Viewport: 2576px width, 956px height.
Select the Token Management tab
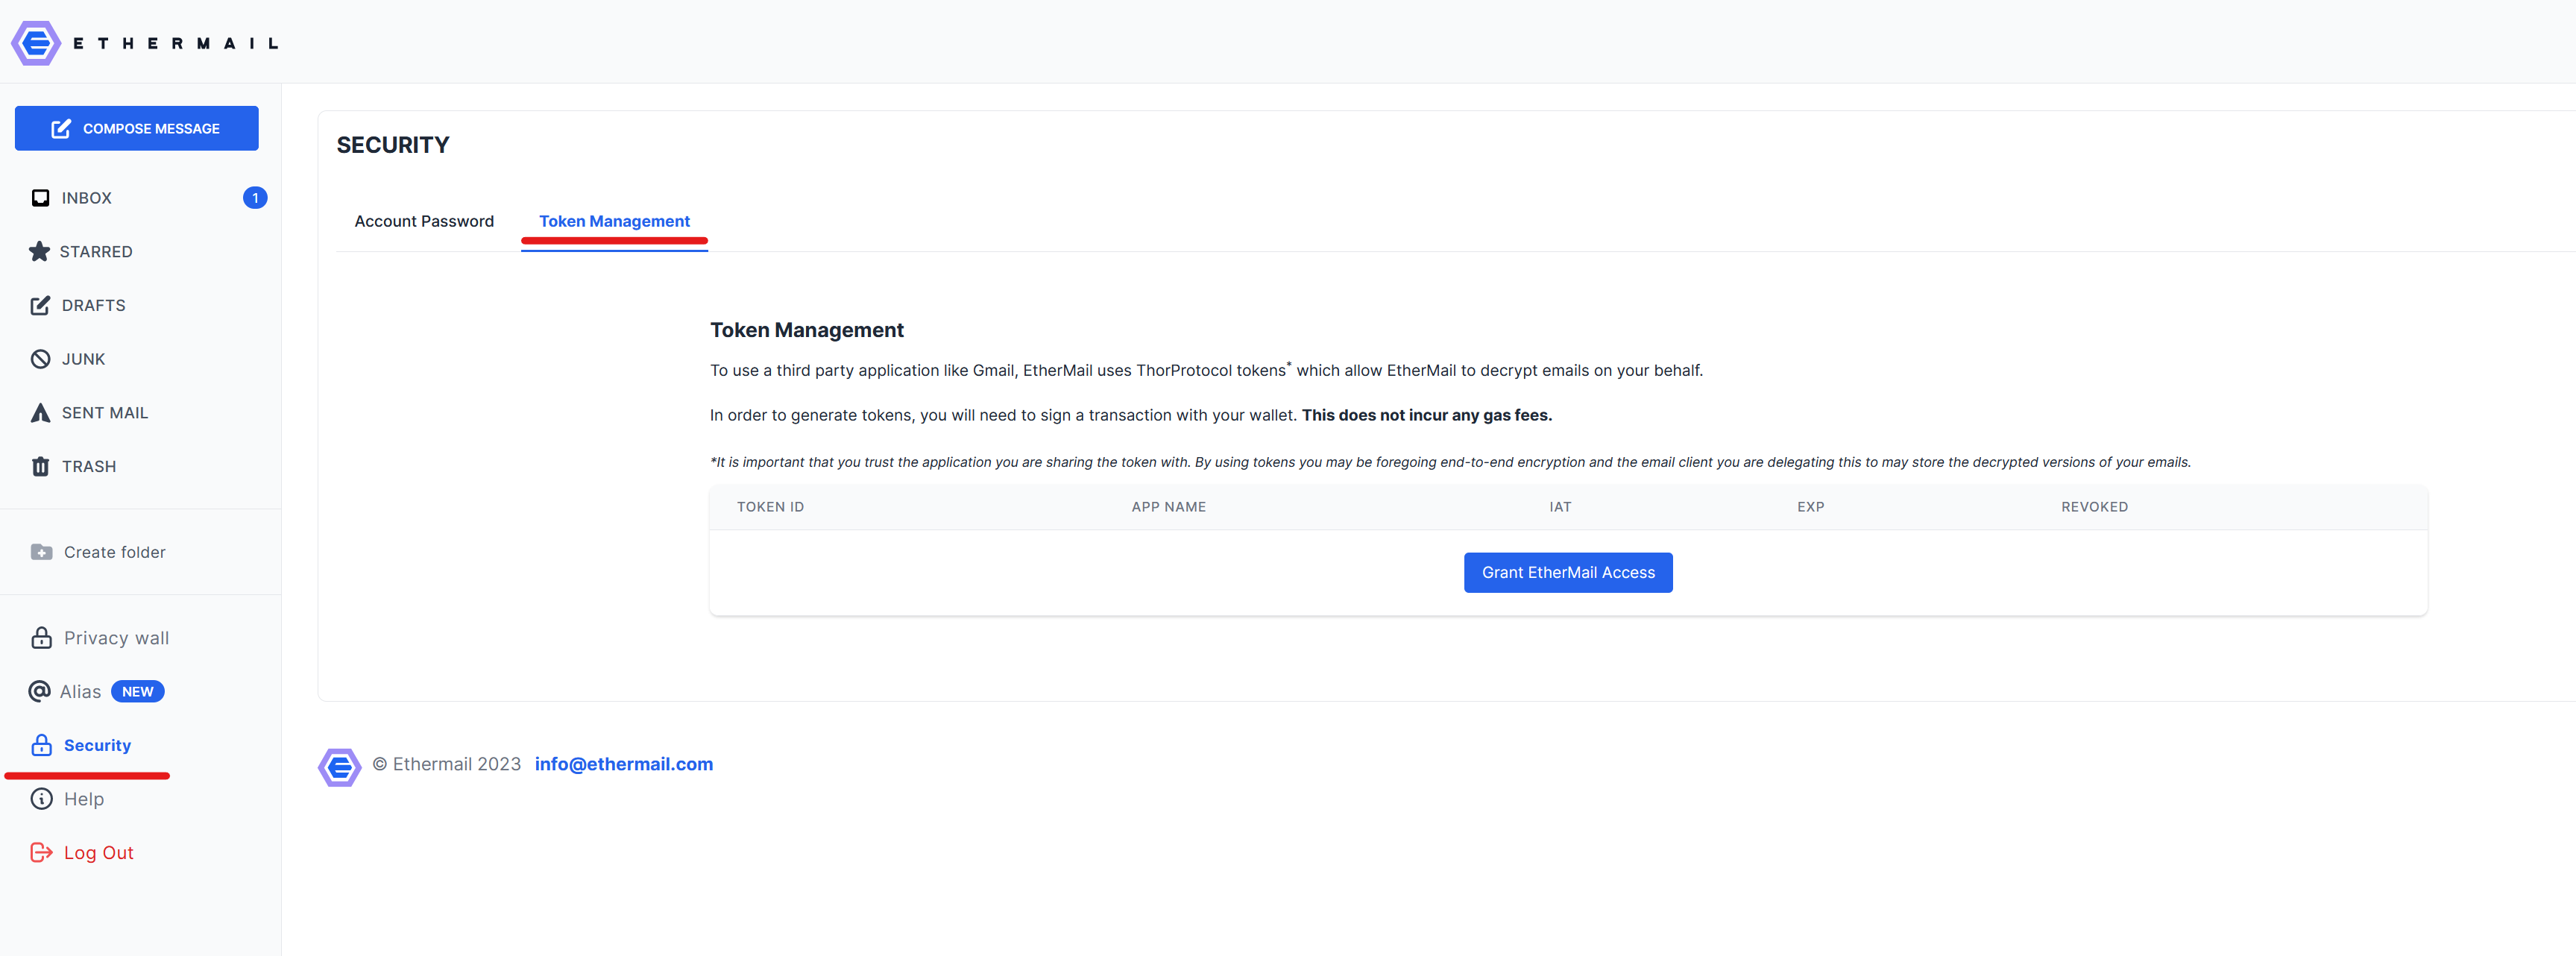[614, 221]
